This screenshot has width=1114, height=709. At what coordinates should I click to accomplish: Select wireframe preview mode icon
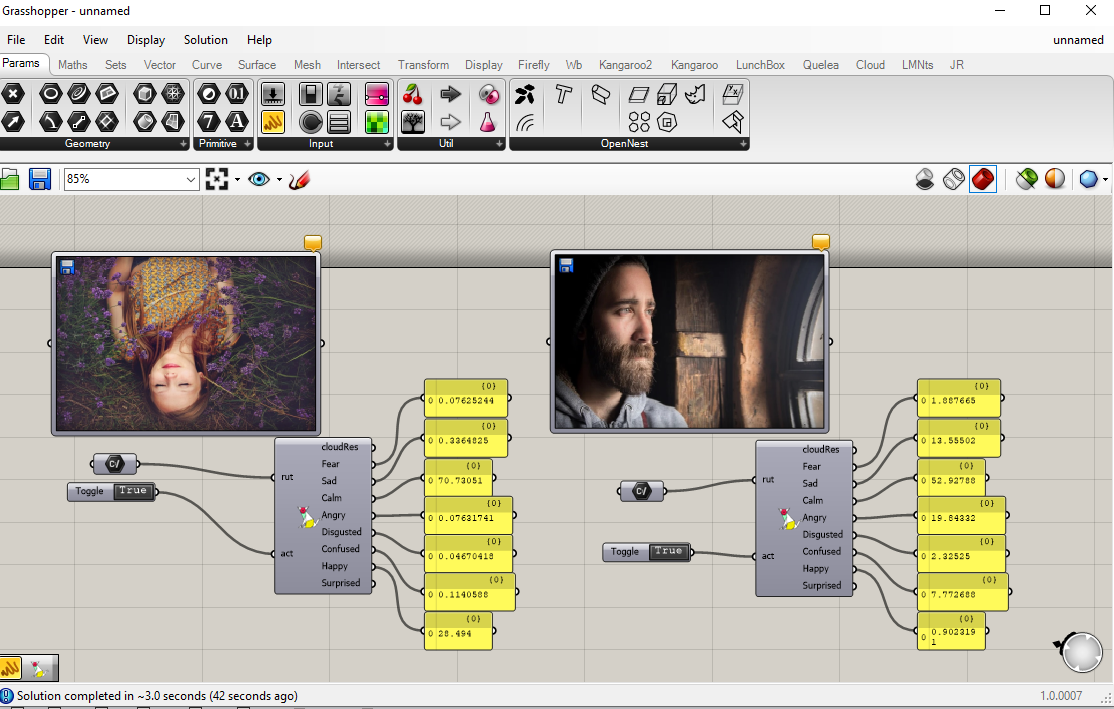click(954, 179)
